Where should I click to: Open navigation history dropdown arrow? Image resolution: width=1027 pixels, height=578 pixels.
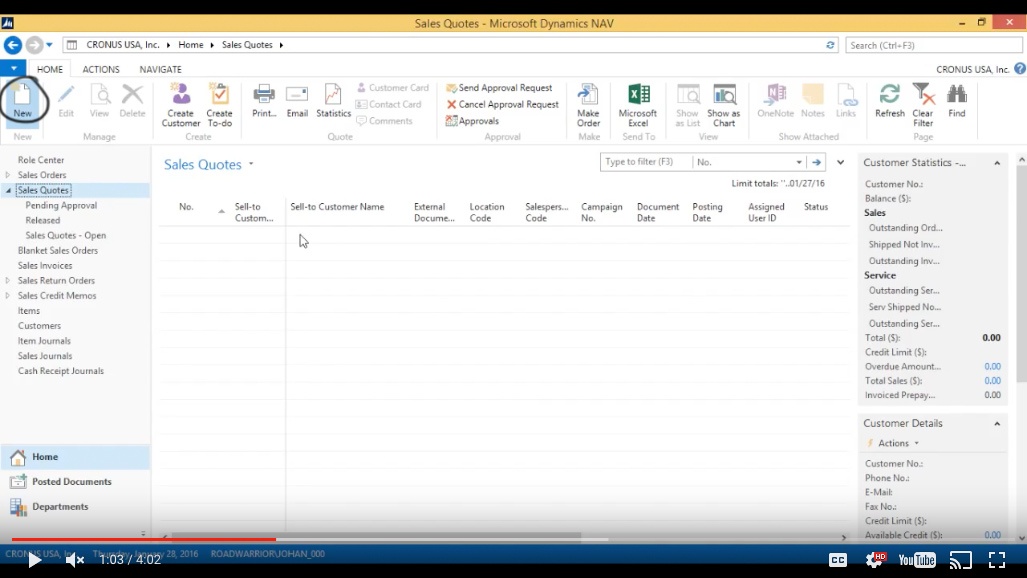coord(49,45)
